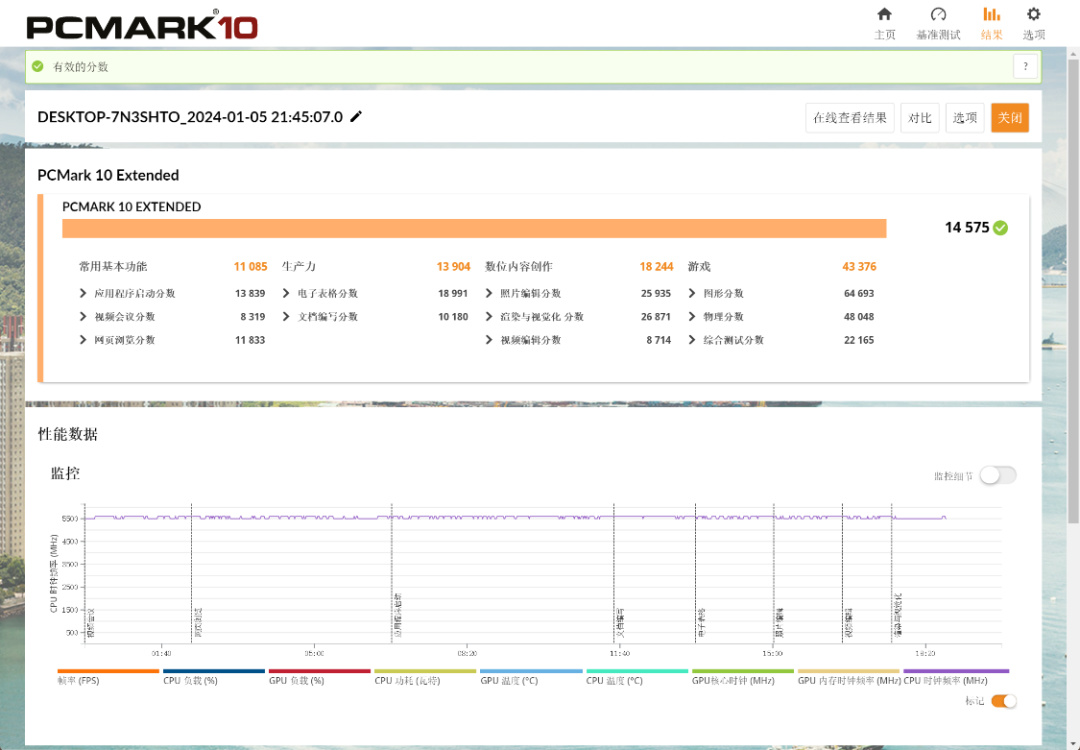
Task: Select the CPU 负载 (%) legend swatch
Action: [214, 671]
